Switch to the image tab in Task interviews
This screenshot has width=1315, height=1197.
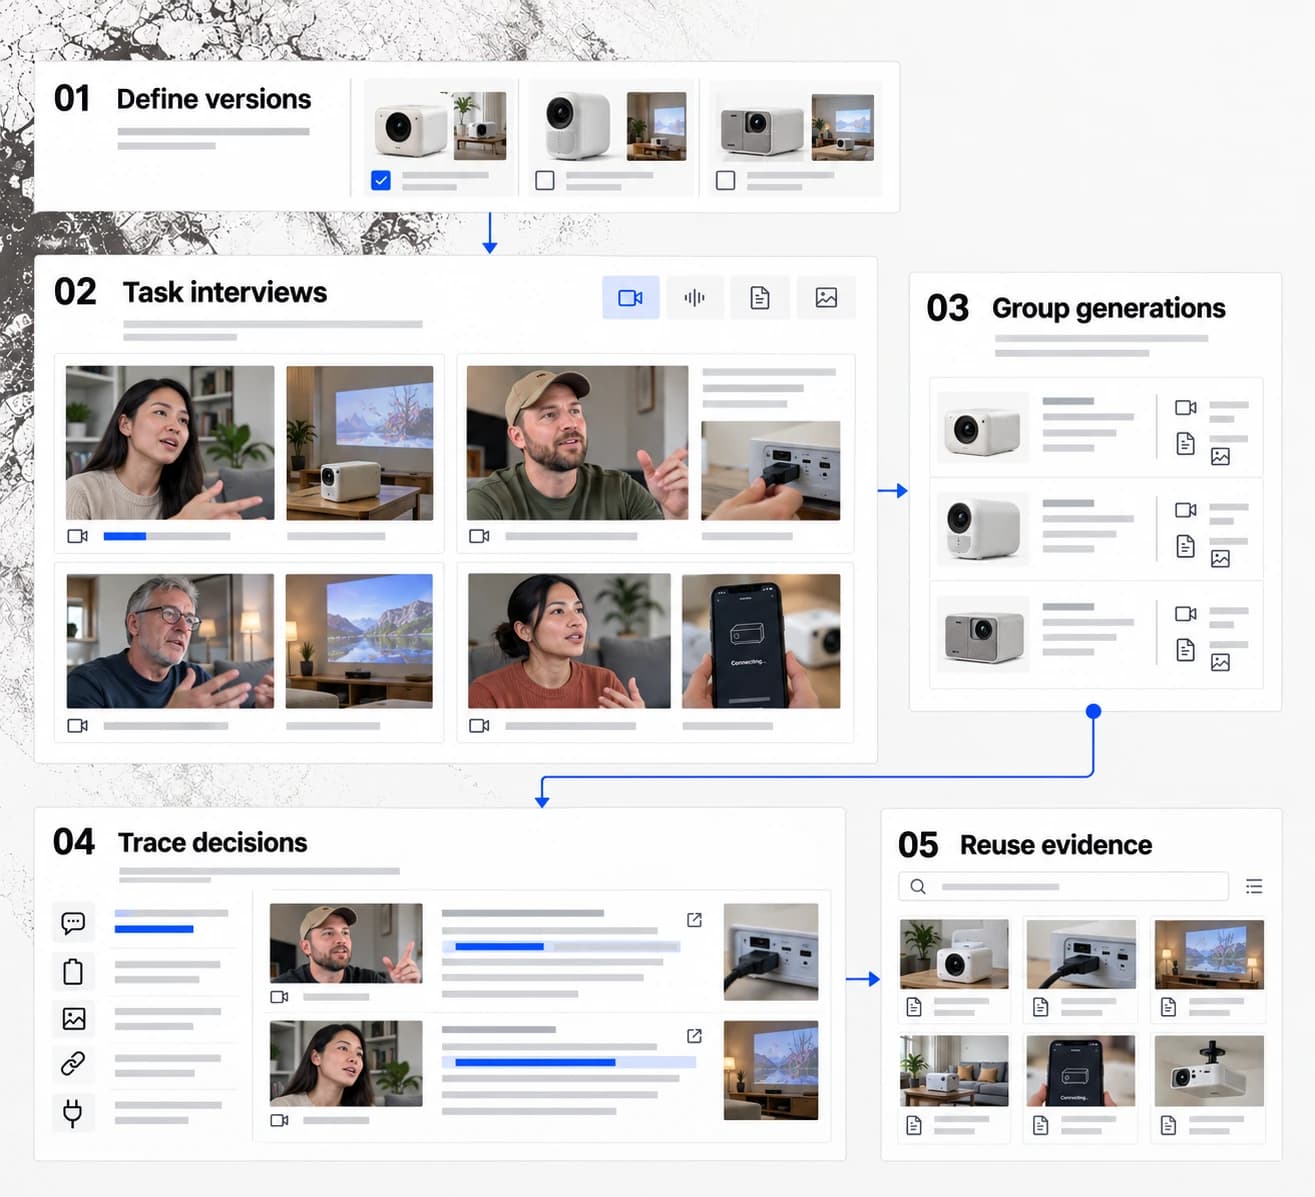(x=826, y=298)
